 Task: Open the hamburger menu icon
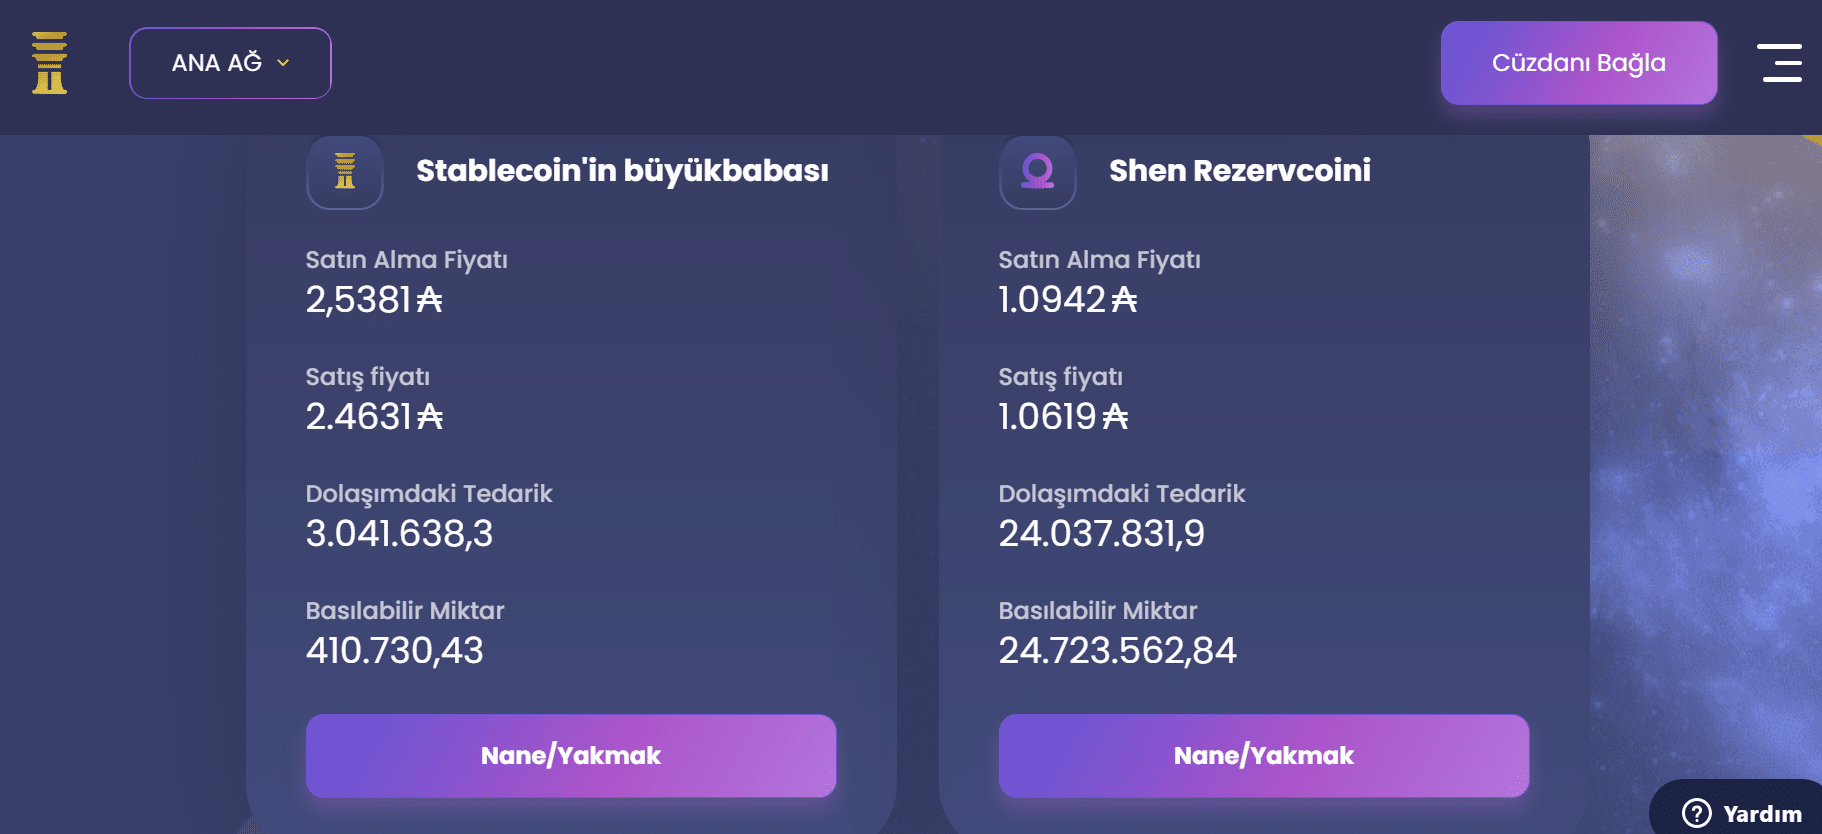pyautogui.click(x=1780, y=63)
